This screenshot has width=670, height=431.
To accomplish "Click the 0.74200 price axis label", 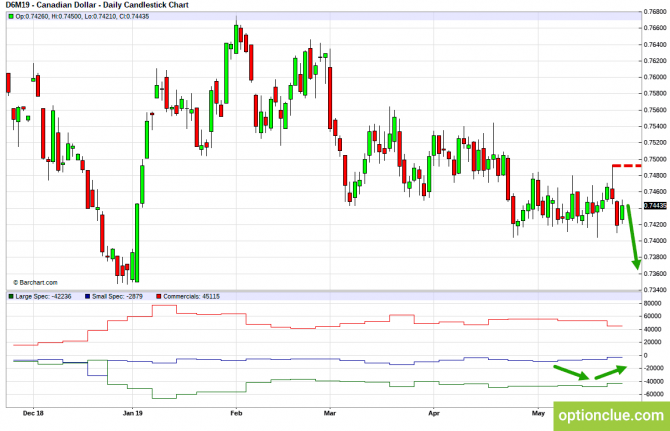I will point(655,225).
